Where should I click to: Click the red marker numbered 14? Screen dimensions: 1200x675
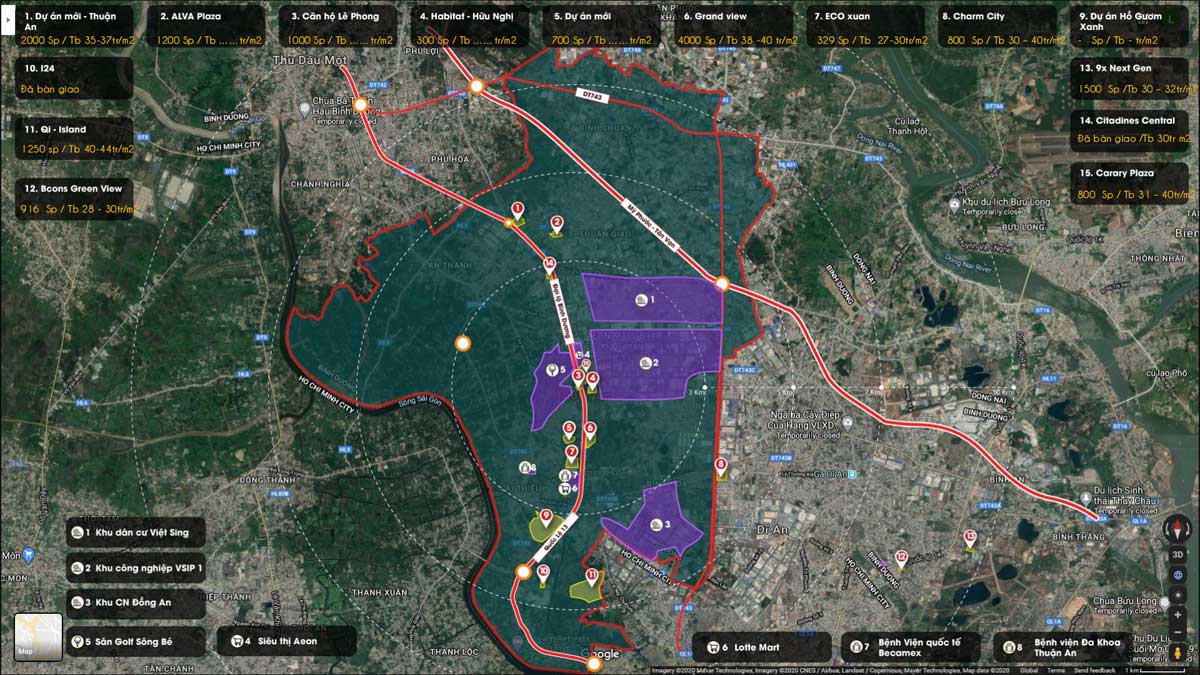(549, 266)
